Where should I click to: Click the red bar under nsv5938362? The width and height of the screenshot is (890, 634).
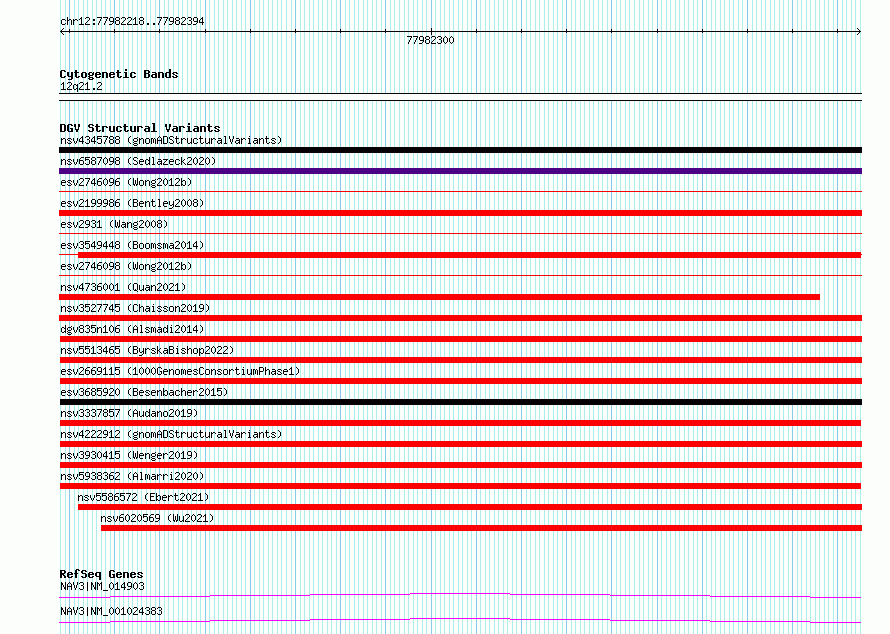click(x=460, y=486)
